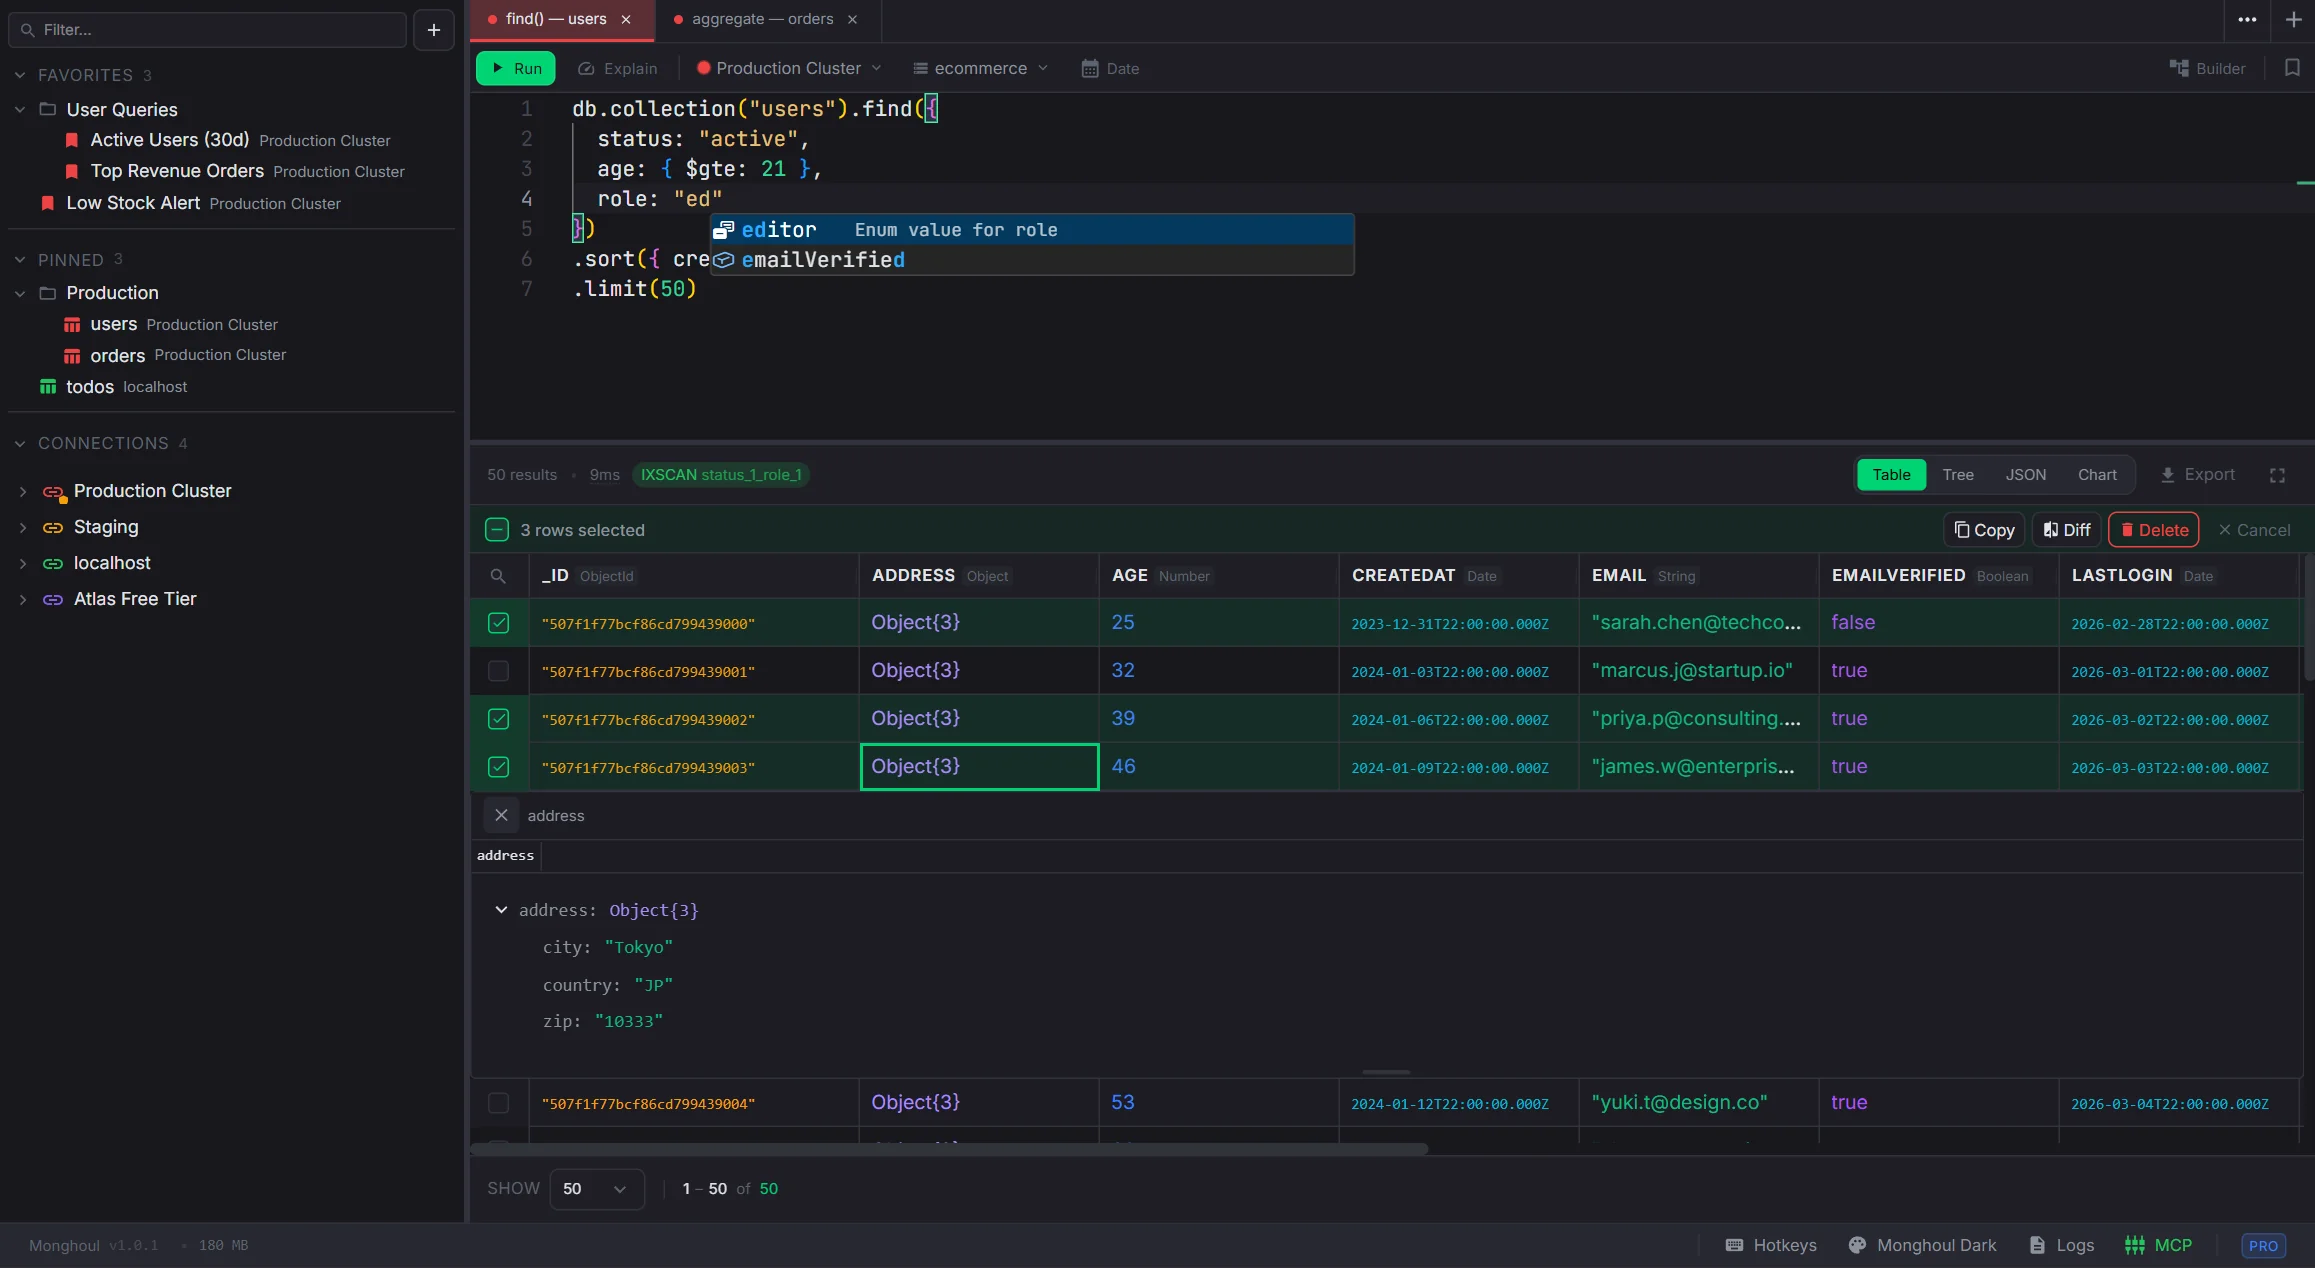
Task: Toggle fullscreen results panel icon
Action: [2277, 475]
